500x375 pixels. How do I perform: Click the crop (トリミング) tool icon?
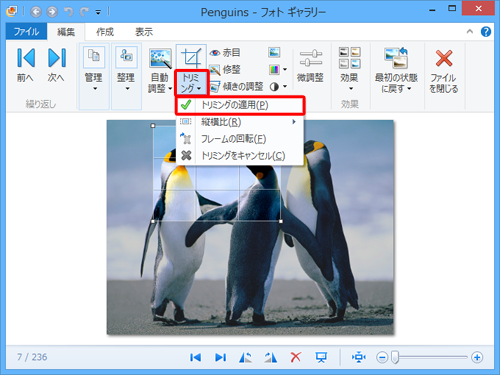click(x=191, y=57)
